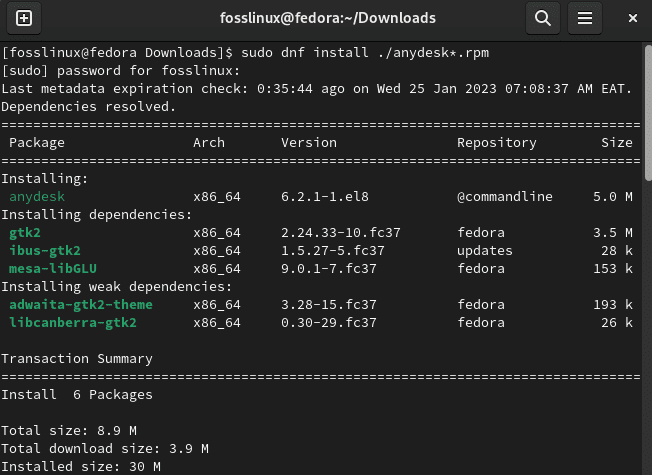Click the x86_64 arch in the ibus-gtk2 row
This screenshot has height=475, width=652.
point(217,251)
